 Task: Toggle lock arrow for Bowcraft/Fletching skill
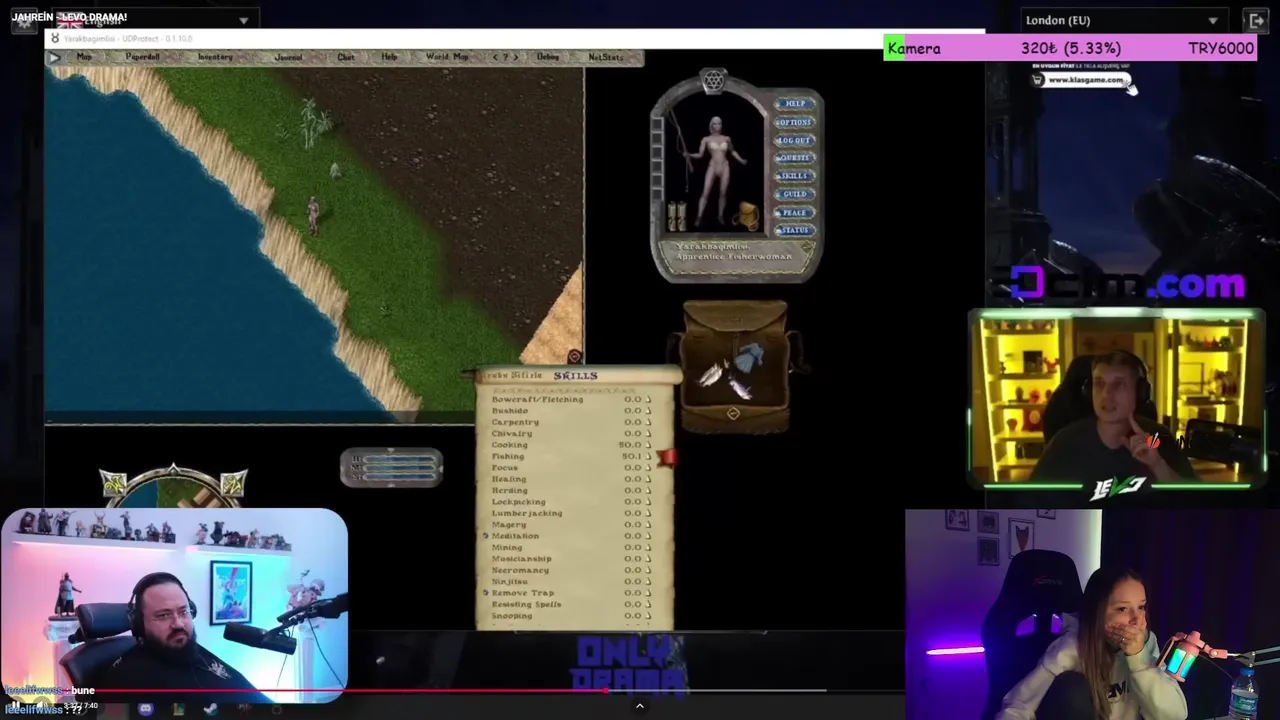[x=648, y=400]
